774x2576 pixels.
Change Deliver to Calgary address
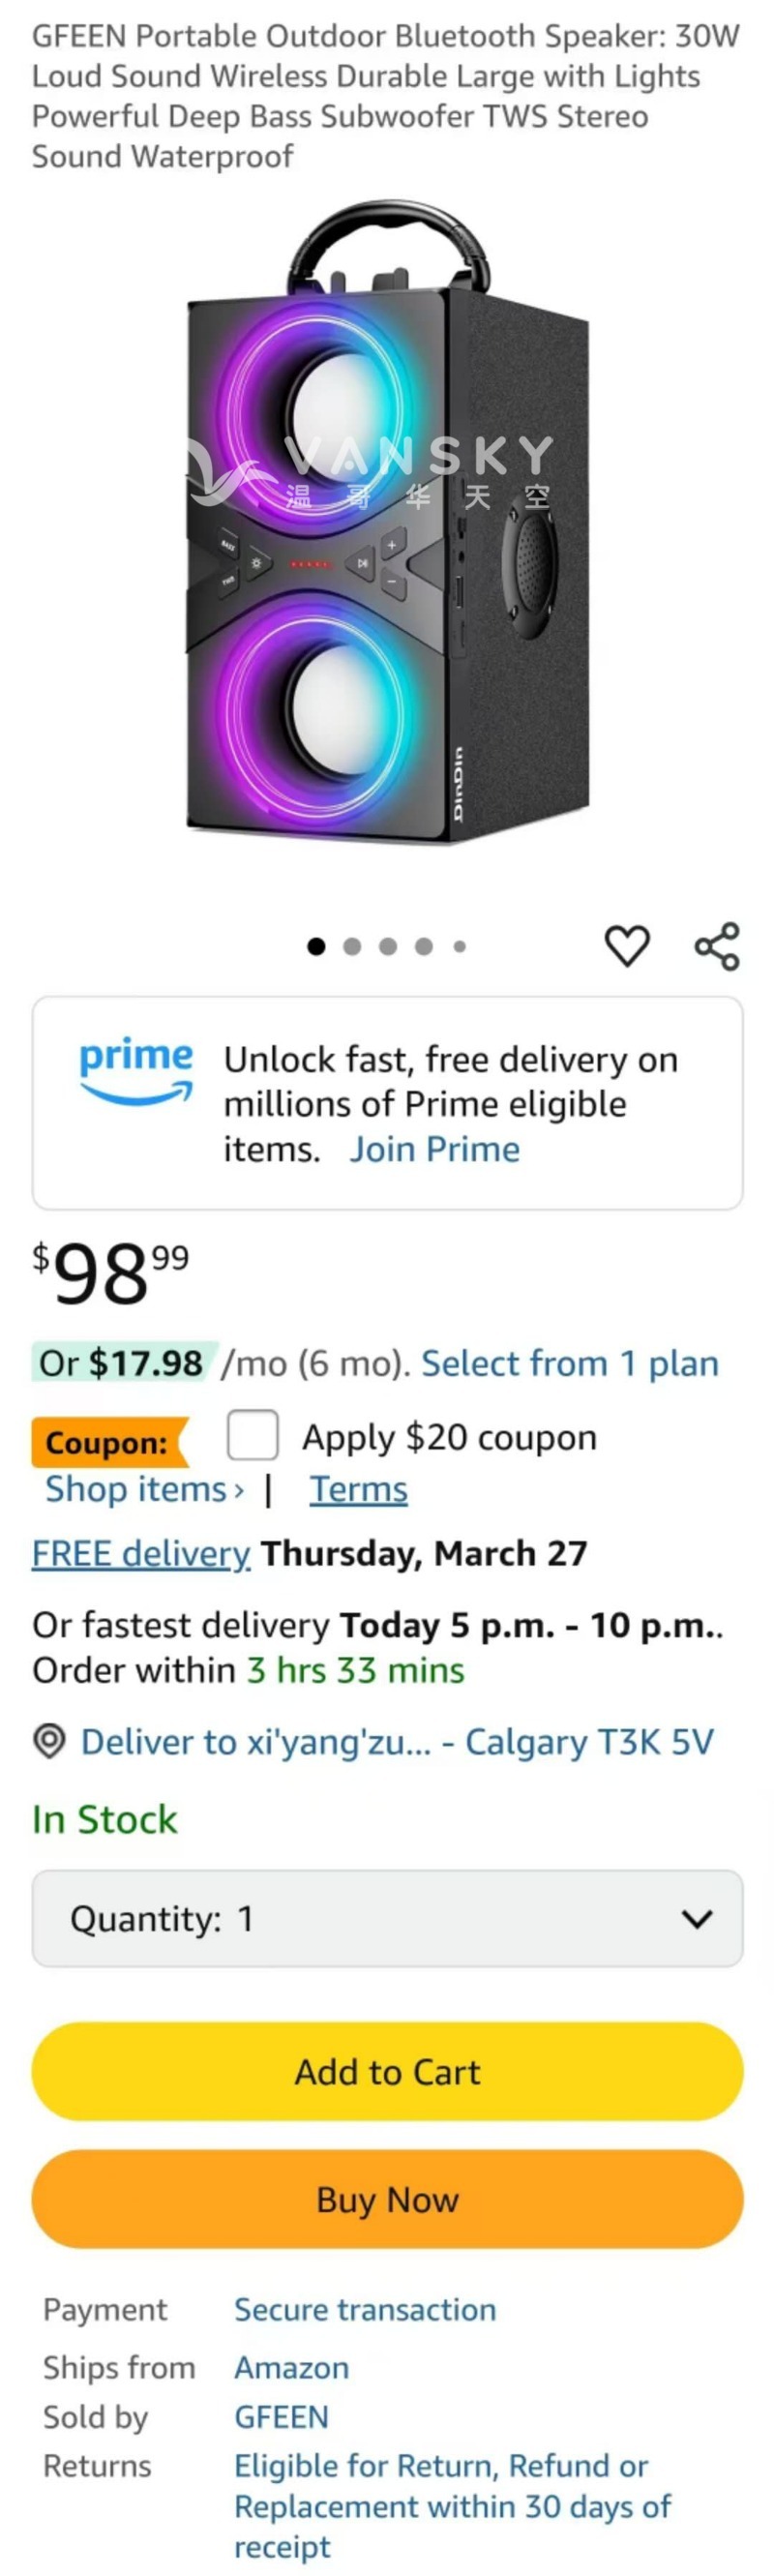pos(396,1741)
